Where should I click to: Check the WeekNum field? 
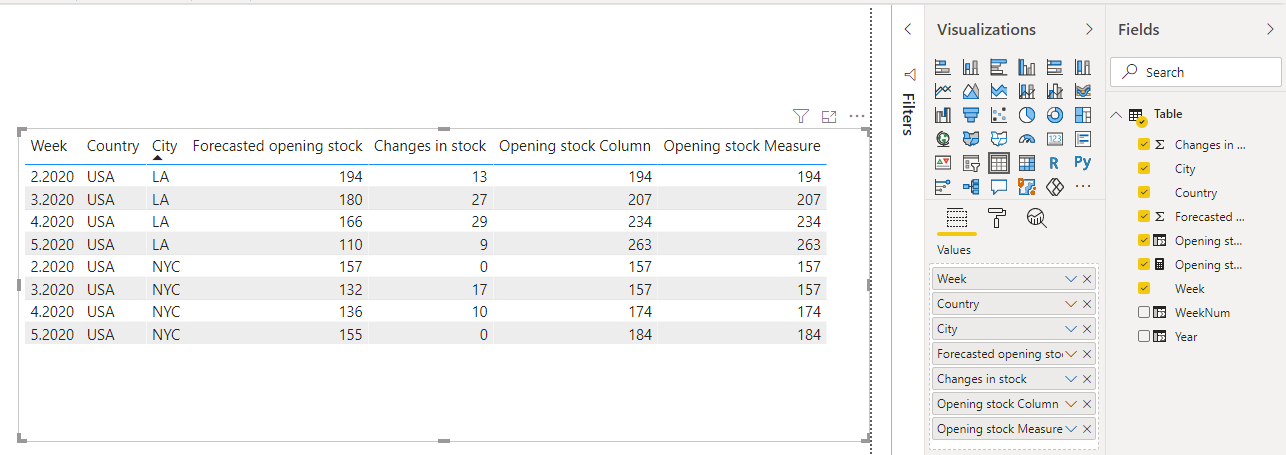[1144, 313]
